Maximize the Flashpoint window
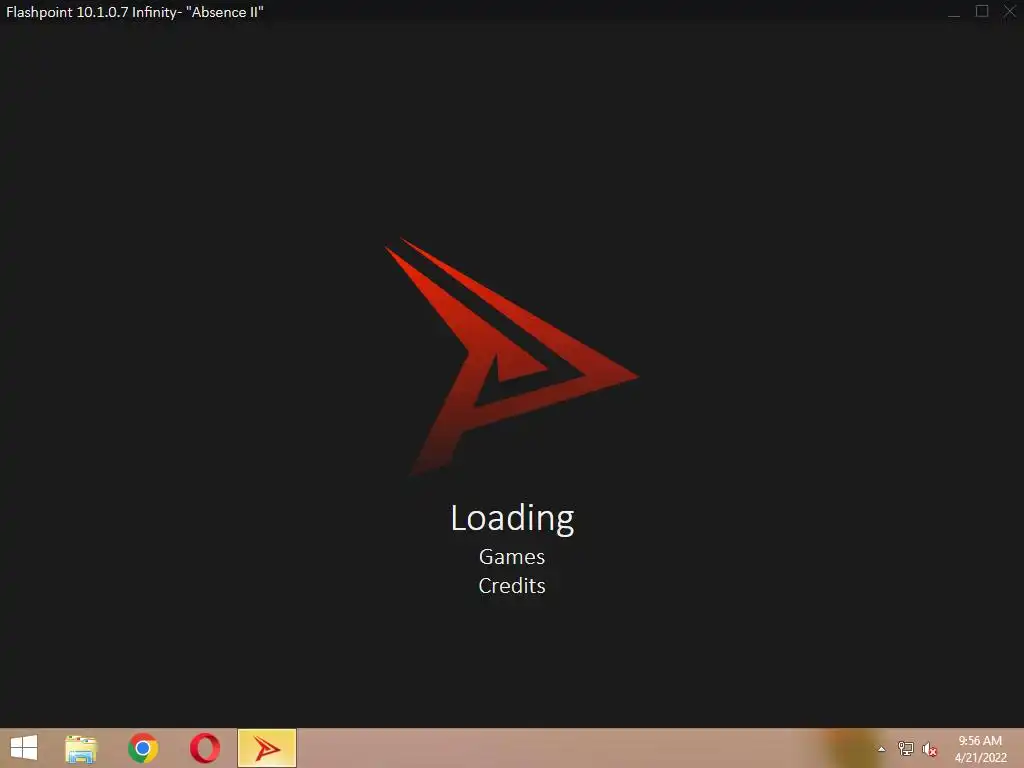The image size is (1024, 768). point(982,11)
